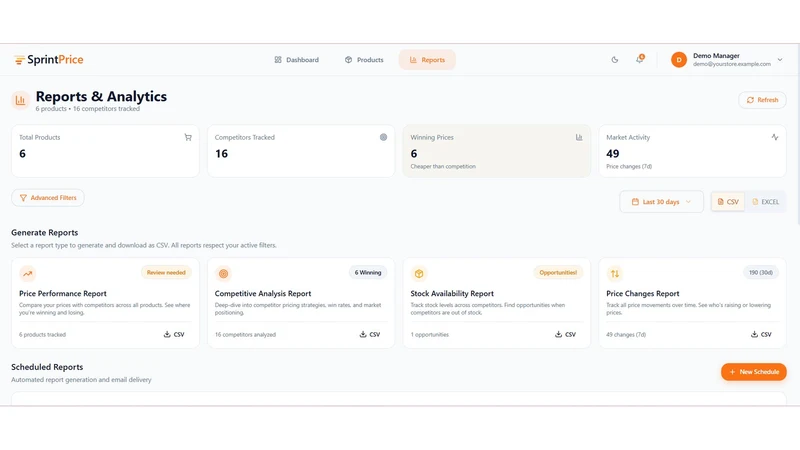Open the Total Products card
This screenshot has height=450, width=800.
point(105,151)
